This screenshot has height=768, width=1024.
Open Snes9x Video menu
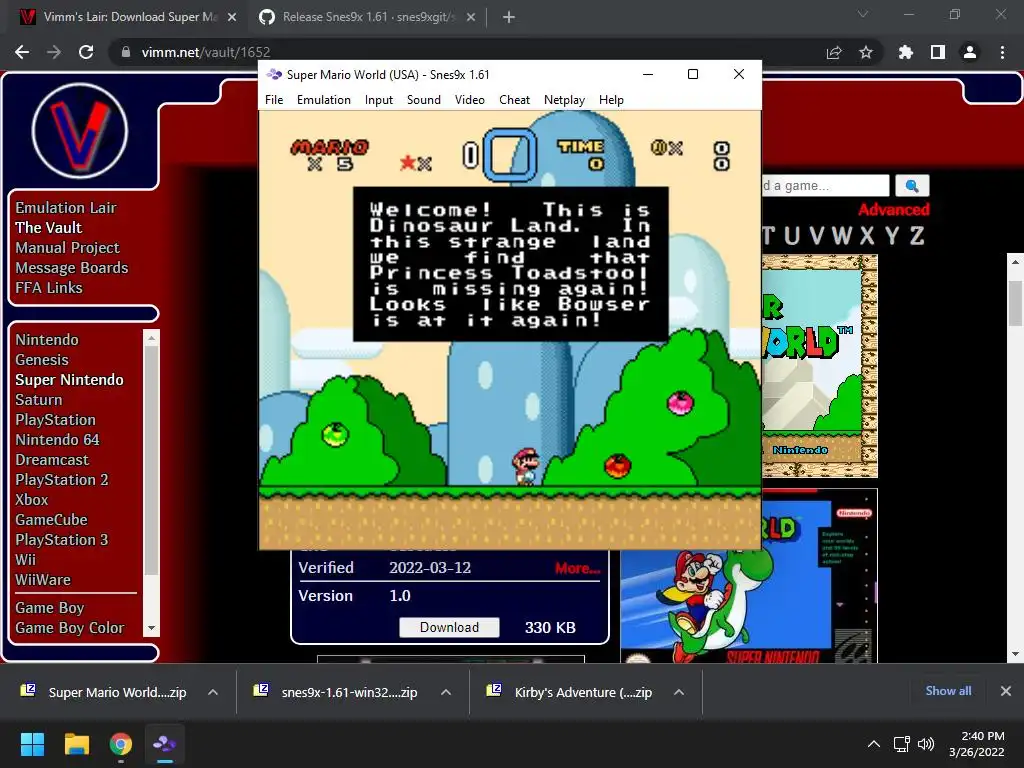point(470,100)
